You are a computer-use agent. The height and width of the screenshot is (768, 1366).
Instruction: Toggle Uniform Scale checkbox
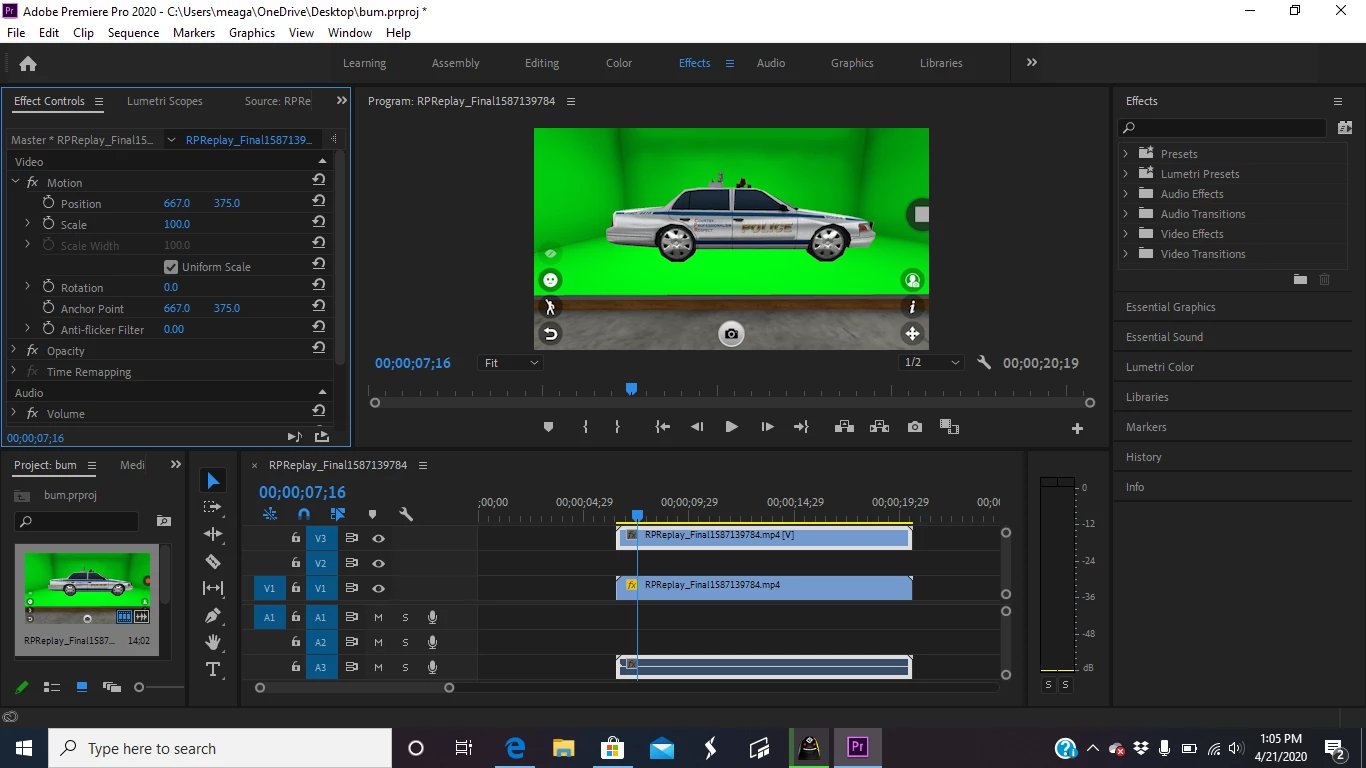171,267
